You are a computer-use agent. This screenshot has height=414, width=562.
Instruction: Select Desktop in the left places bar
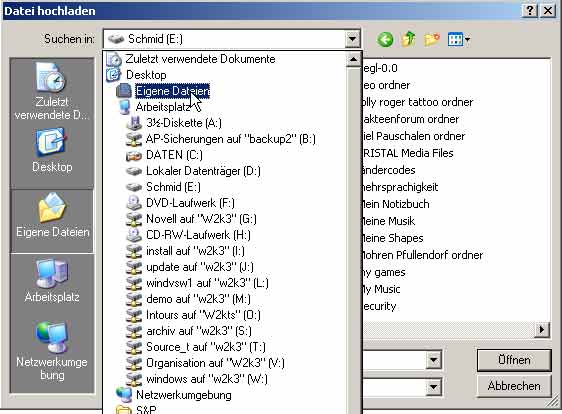tap(52, 152)
